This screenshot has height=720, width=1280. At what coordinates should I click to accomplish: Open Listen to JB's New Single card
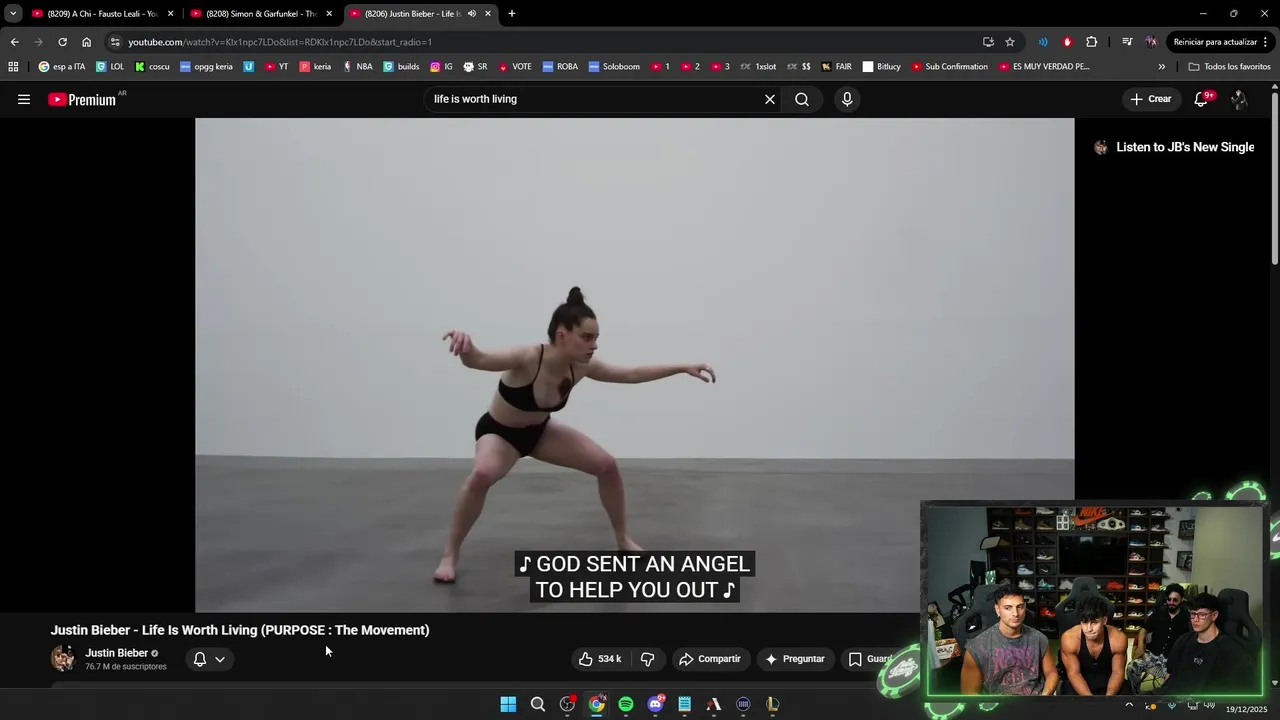point(1174,147)
